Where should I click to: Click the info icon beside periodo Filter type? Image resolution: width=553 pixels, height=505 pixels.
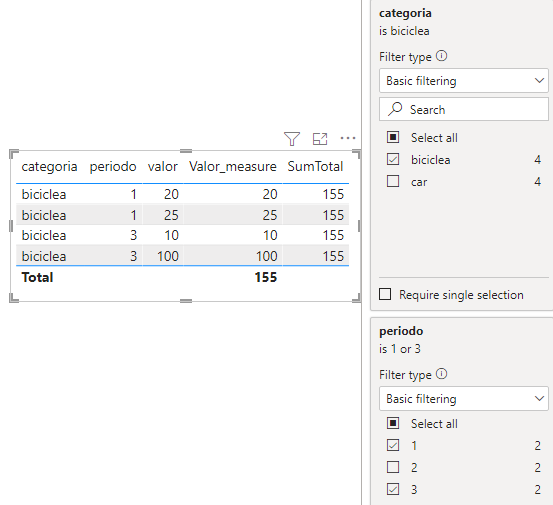442,374
